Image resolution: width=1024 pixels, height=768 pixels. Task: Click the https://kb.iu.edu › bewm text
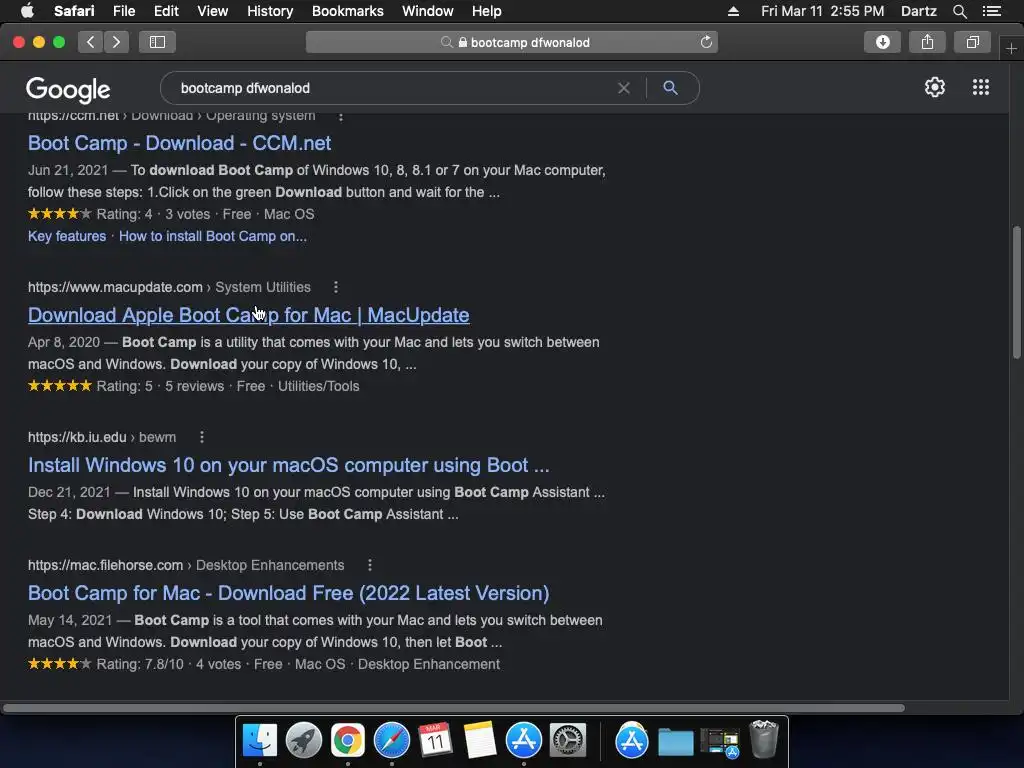point(102,438)
